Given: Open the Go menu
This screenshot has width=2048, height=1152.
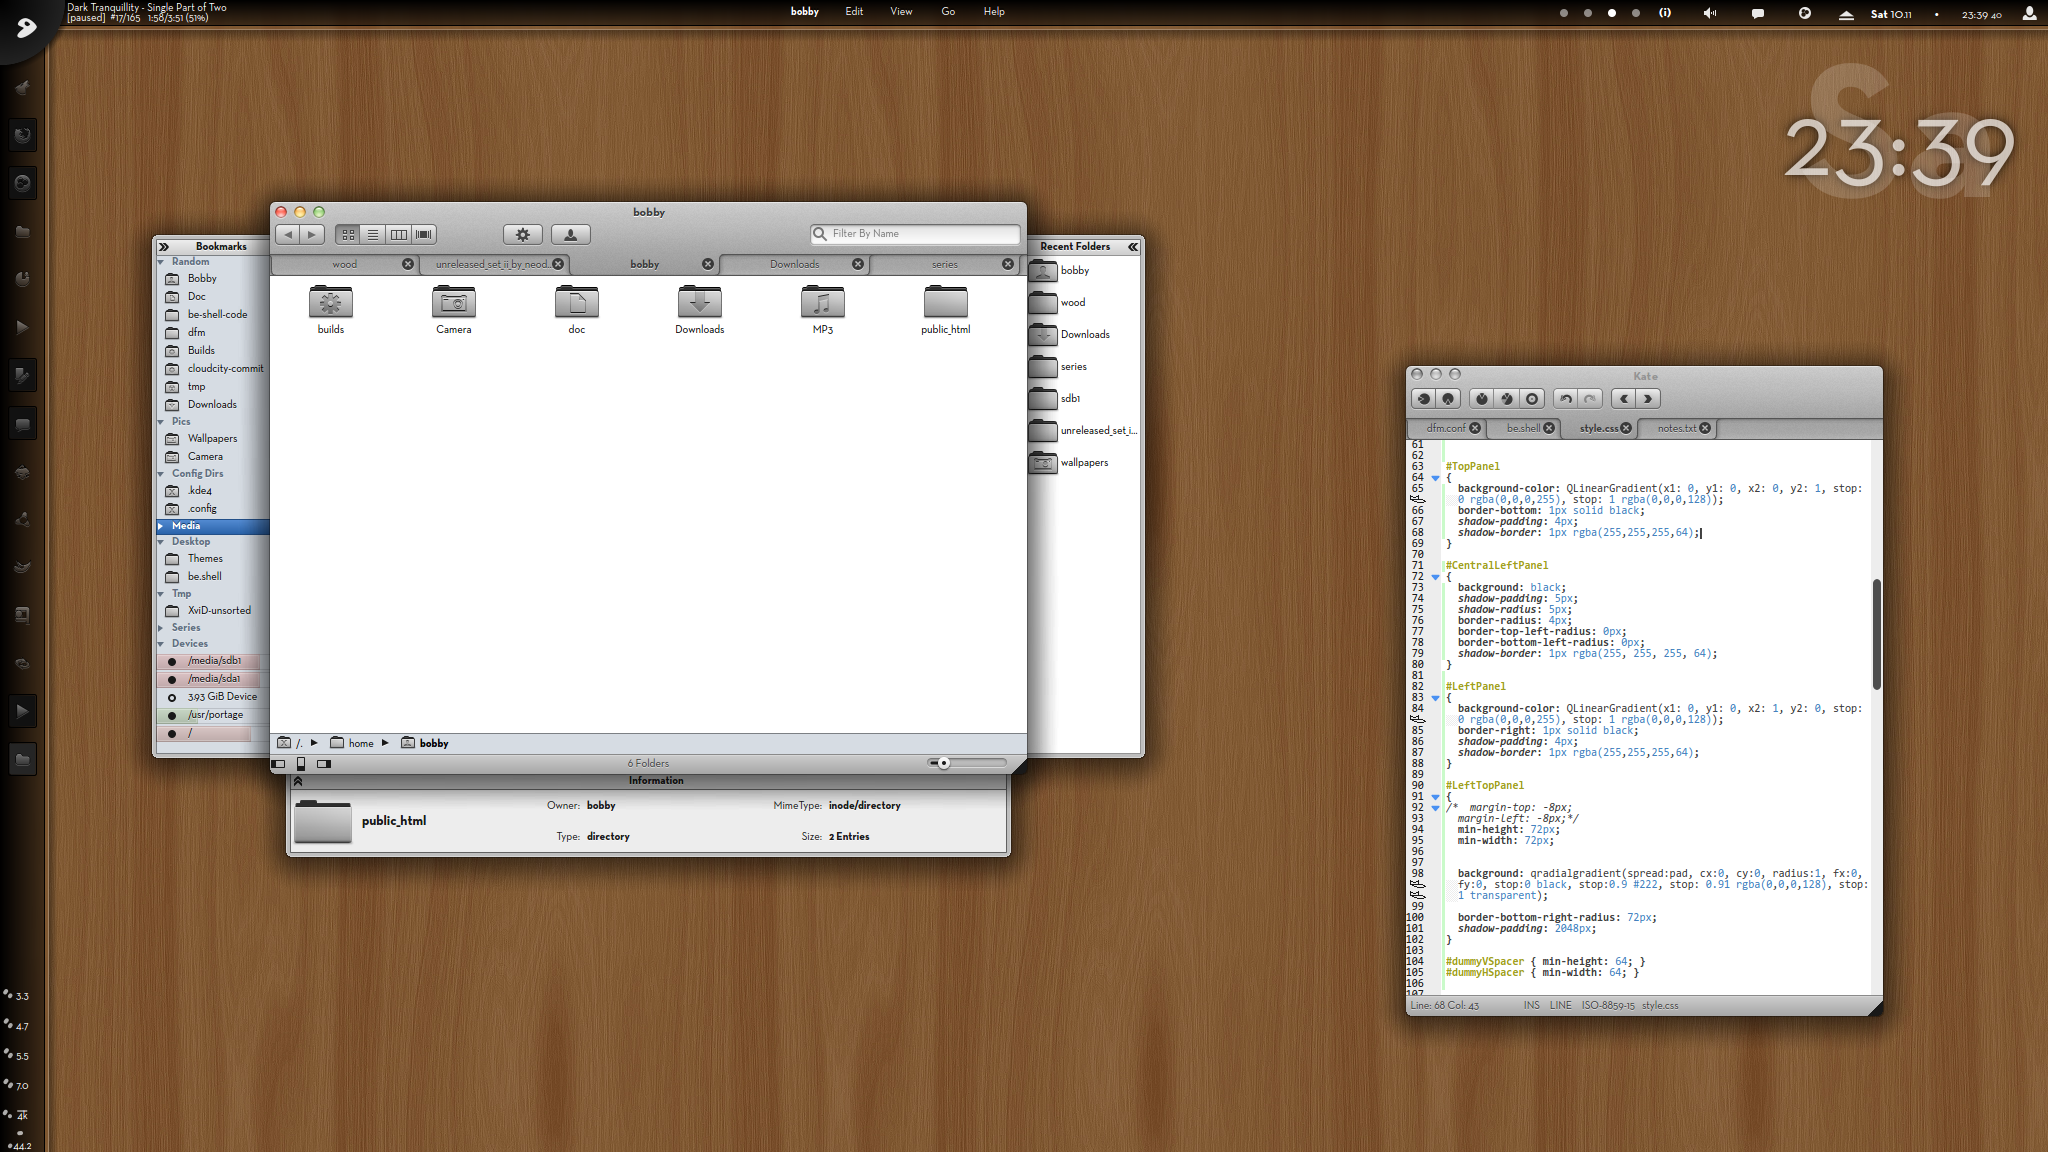Looking at the screenshot, I should coord(948,12).
